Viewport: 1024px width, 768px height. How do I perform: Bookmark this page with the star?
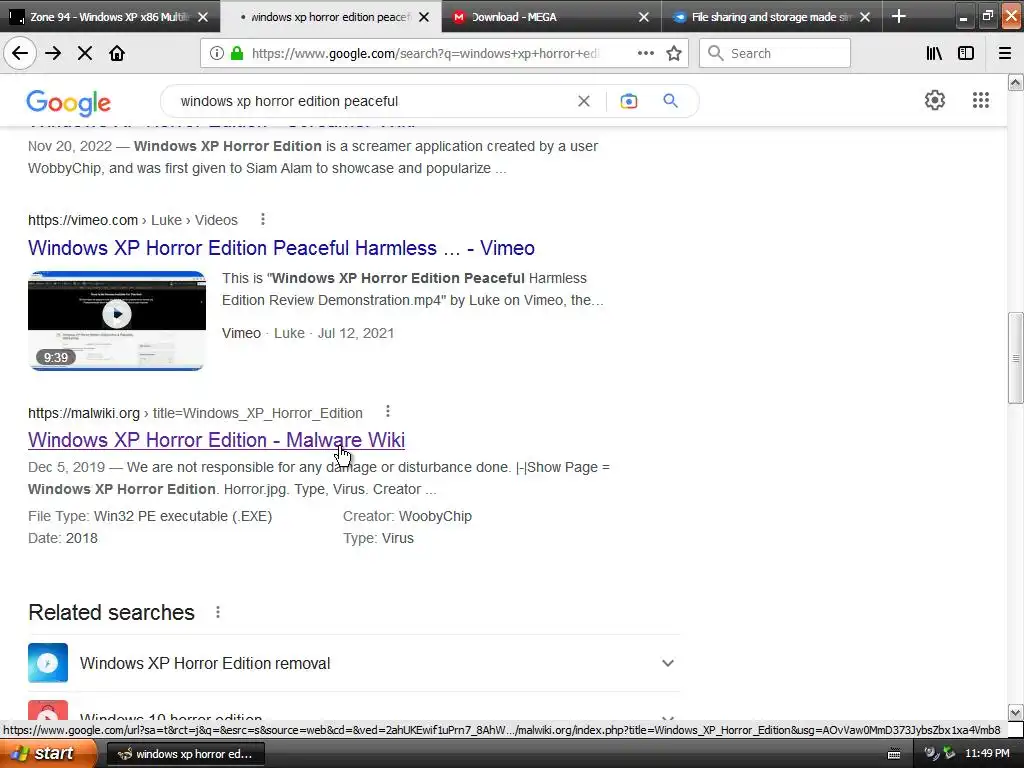point(674,54)
